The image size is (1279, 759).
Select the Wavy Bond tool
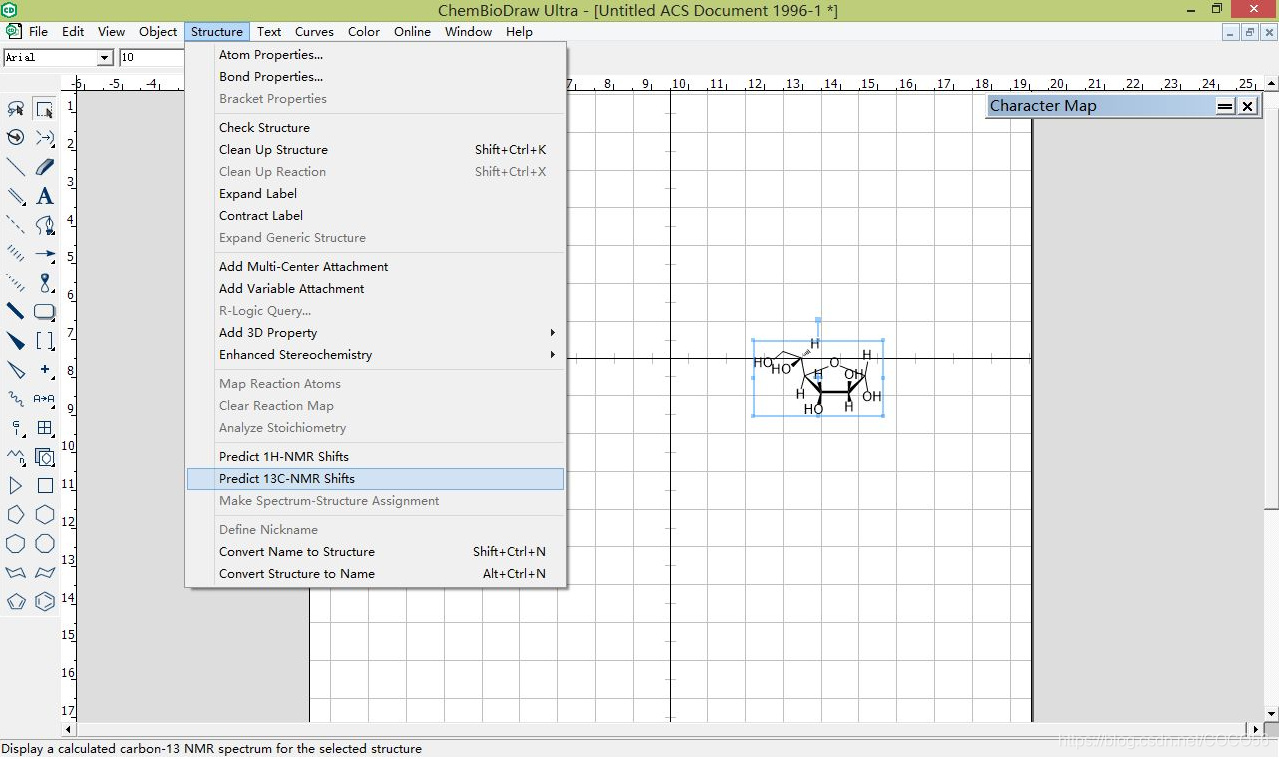[16, 398]
